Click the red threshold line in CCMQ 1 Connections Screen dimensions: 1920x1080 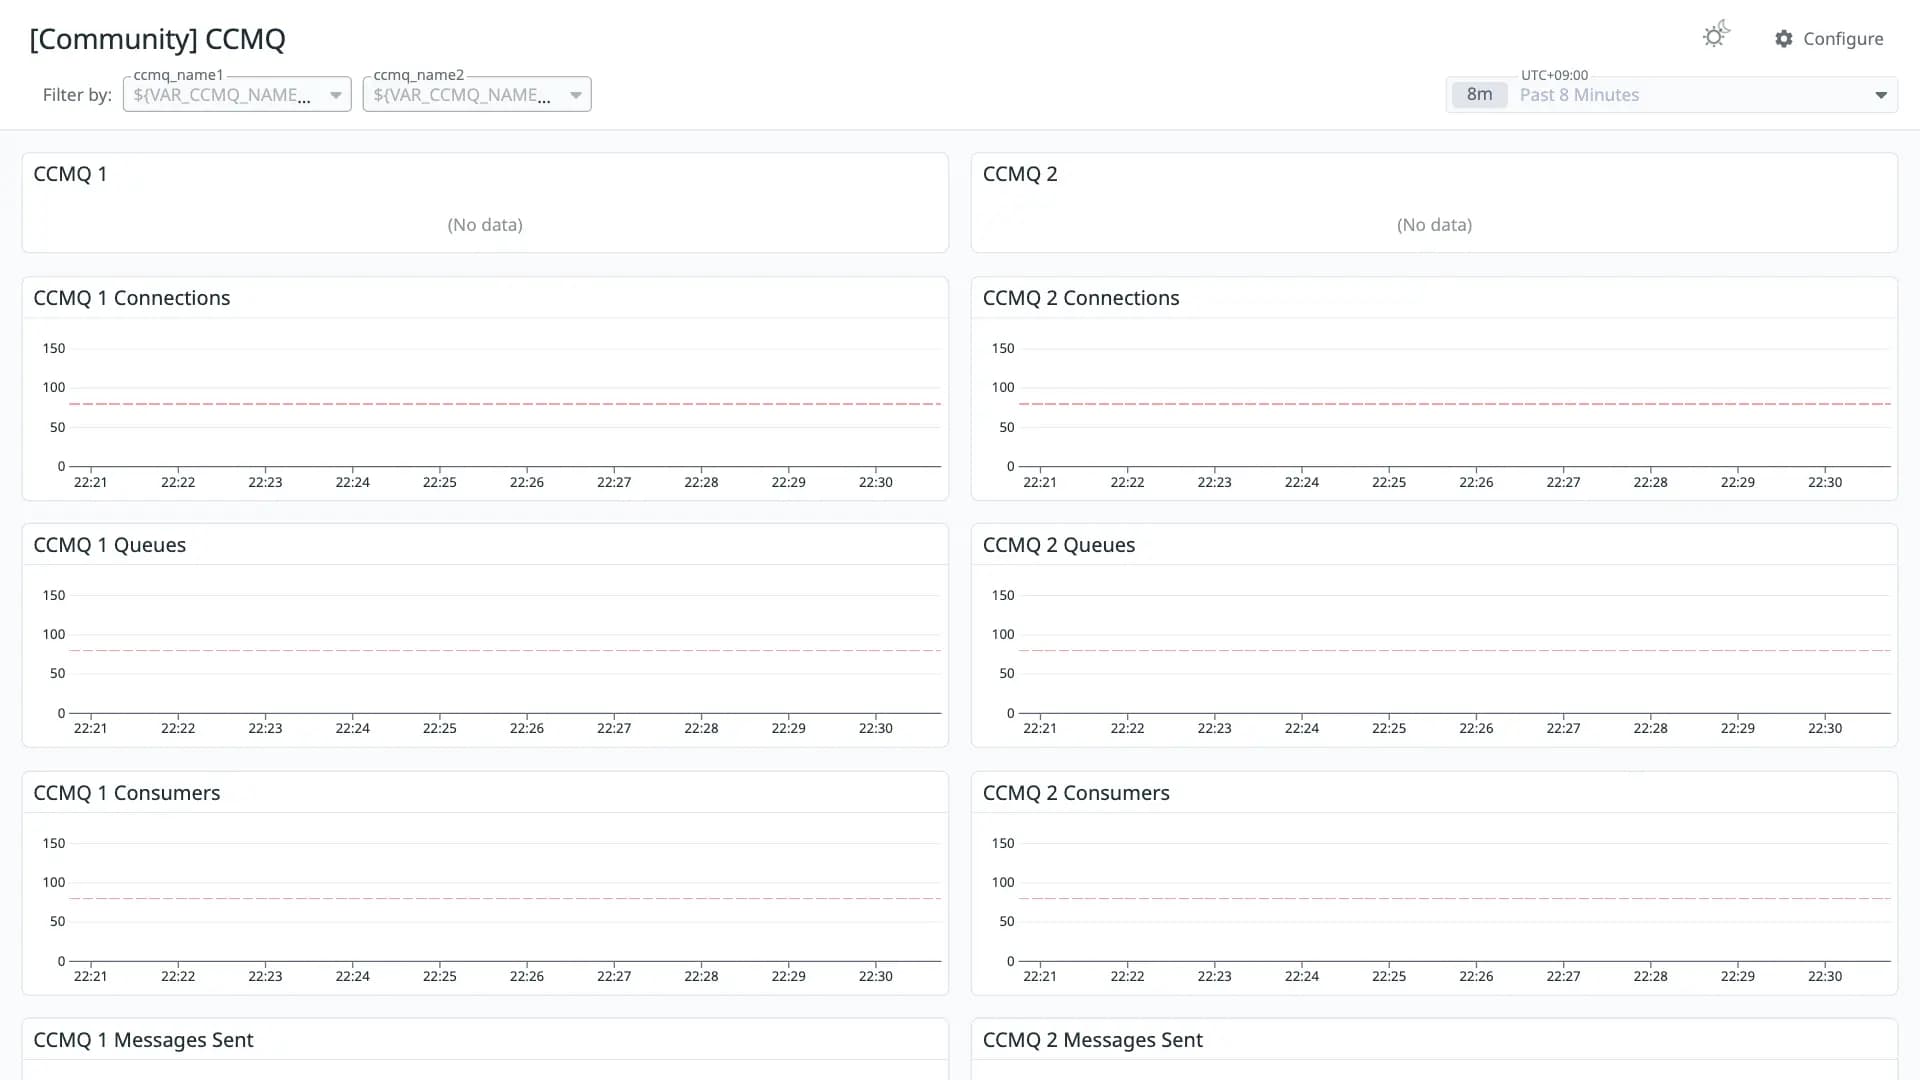coord(505,404)
